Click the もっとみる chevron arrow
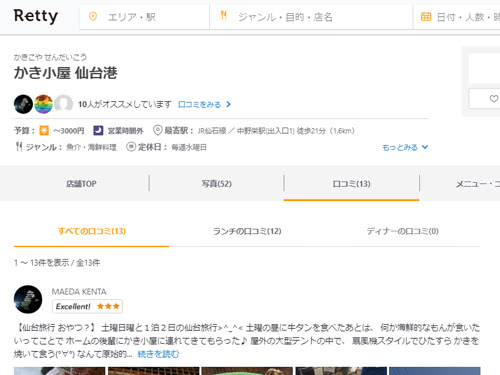Image resolution: width=500 pixels, height=375 pixels. pos(425,147)
